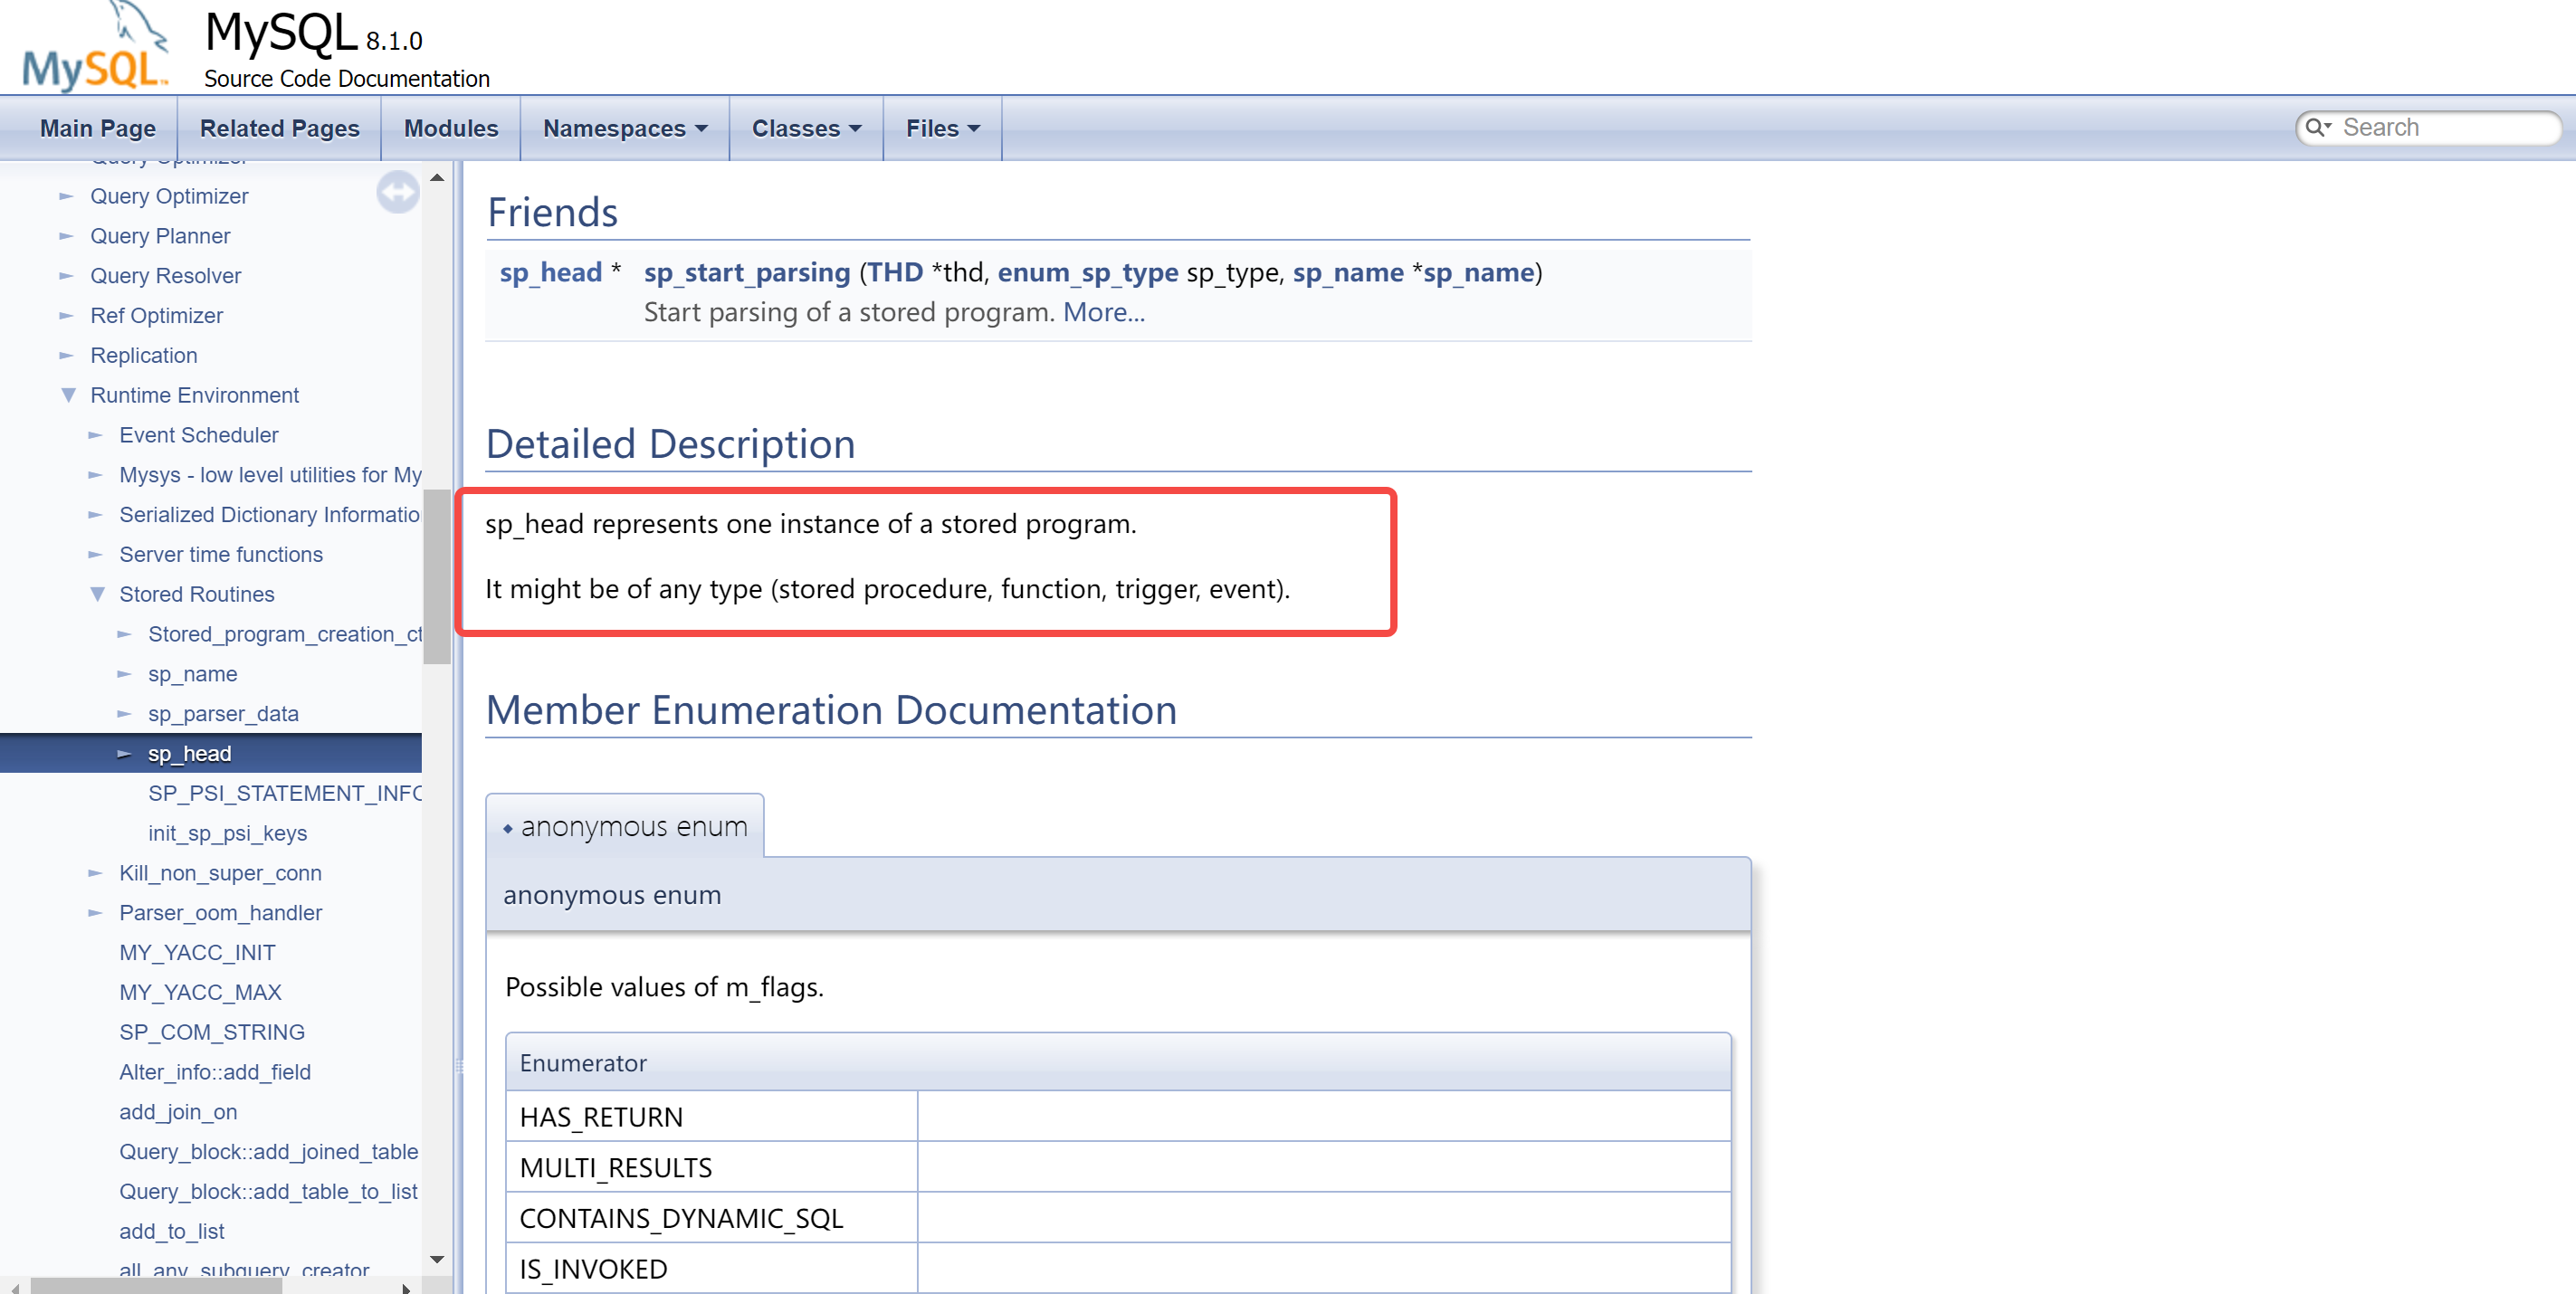The image size is (2576, 1294).
Task: Click inside the Search input field
Action: 2440,128
